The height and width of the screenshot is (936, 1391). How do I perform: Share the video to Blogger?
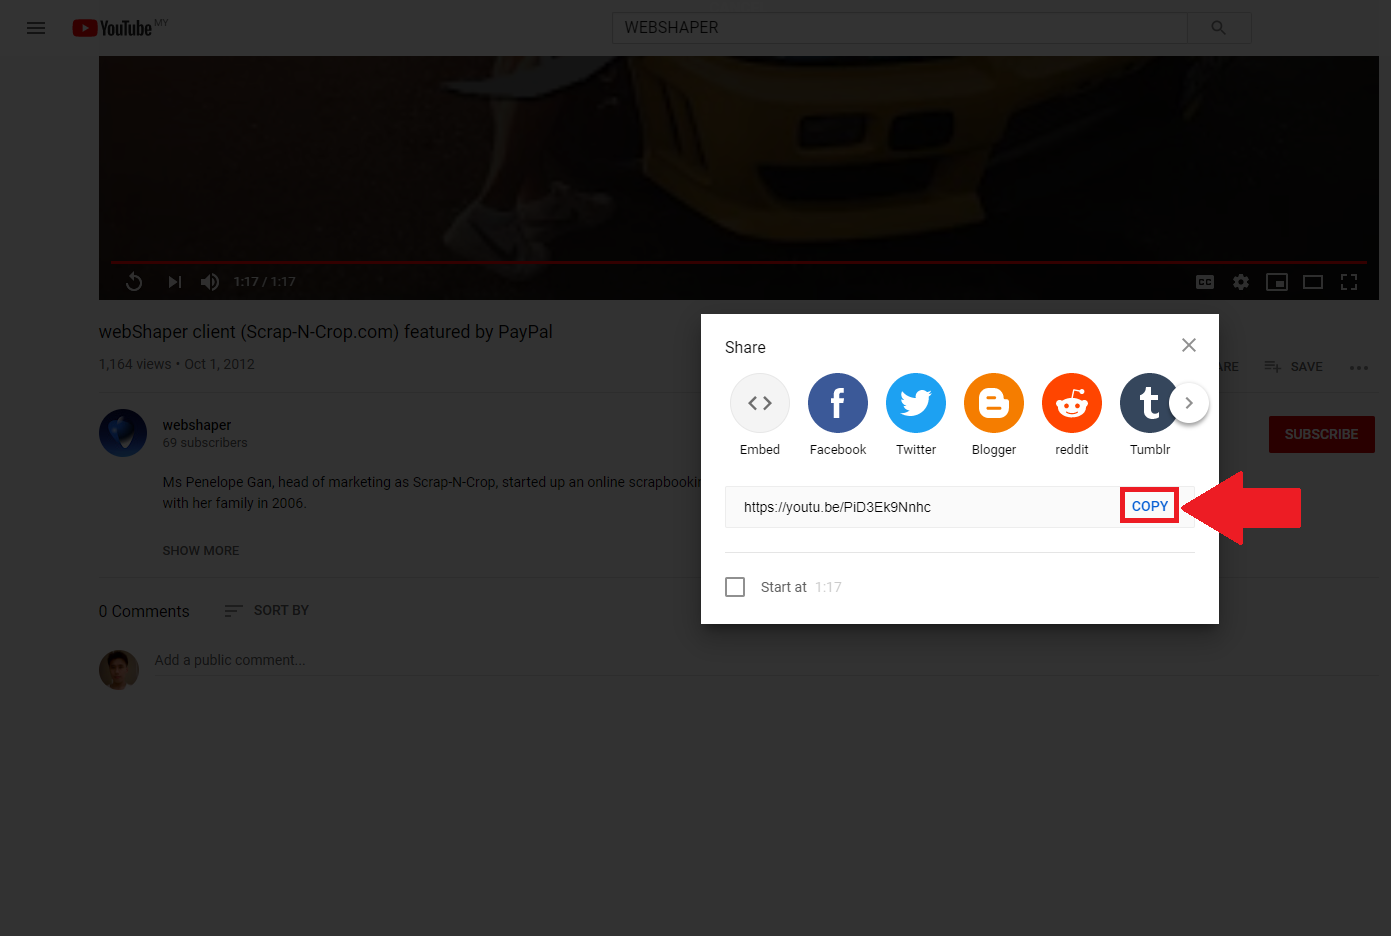[994, 415]
